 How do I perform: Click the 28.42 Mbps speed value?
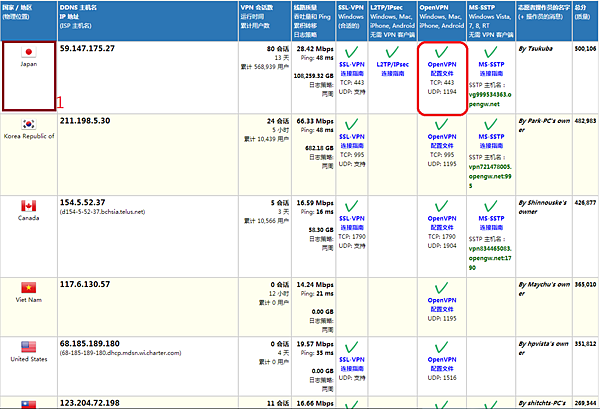(315, 49)
